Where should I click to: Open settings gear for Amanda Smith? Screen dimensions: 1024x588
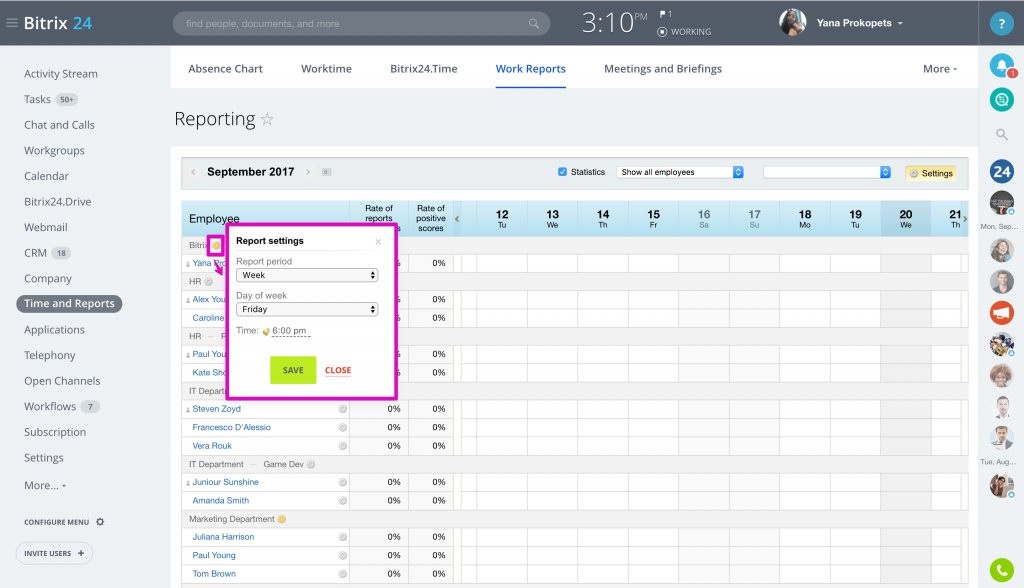[x=342, y=500]
